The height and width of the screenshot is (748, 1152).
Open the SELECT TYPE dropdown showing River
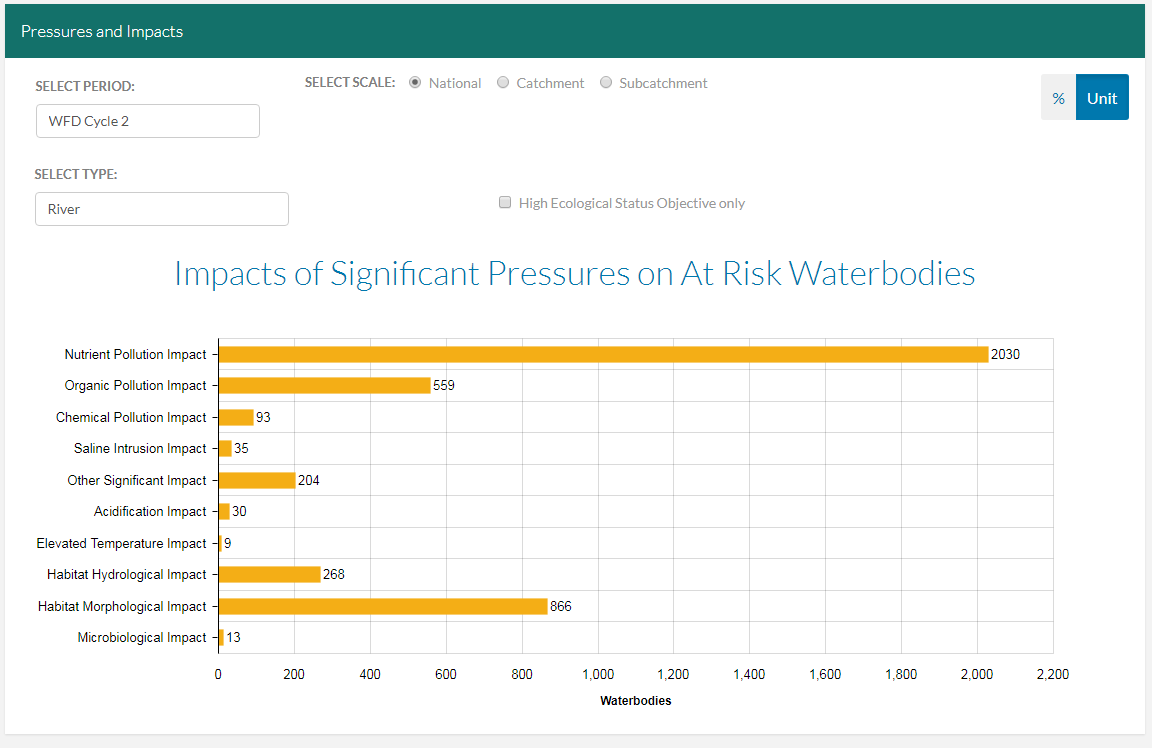pos(161,209)
